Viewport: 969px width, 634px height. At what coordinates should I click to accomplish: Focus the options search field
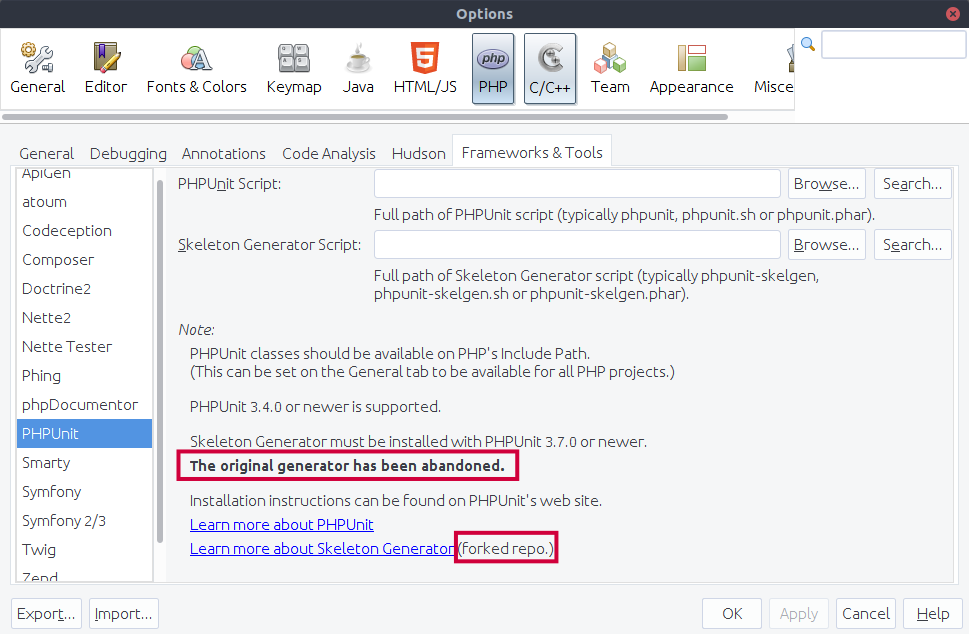click(894, 44)
